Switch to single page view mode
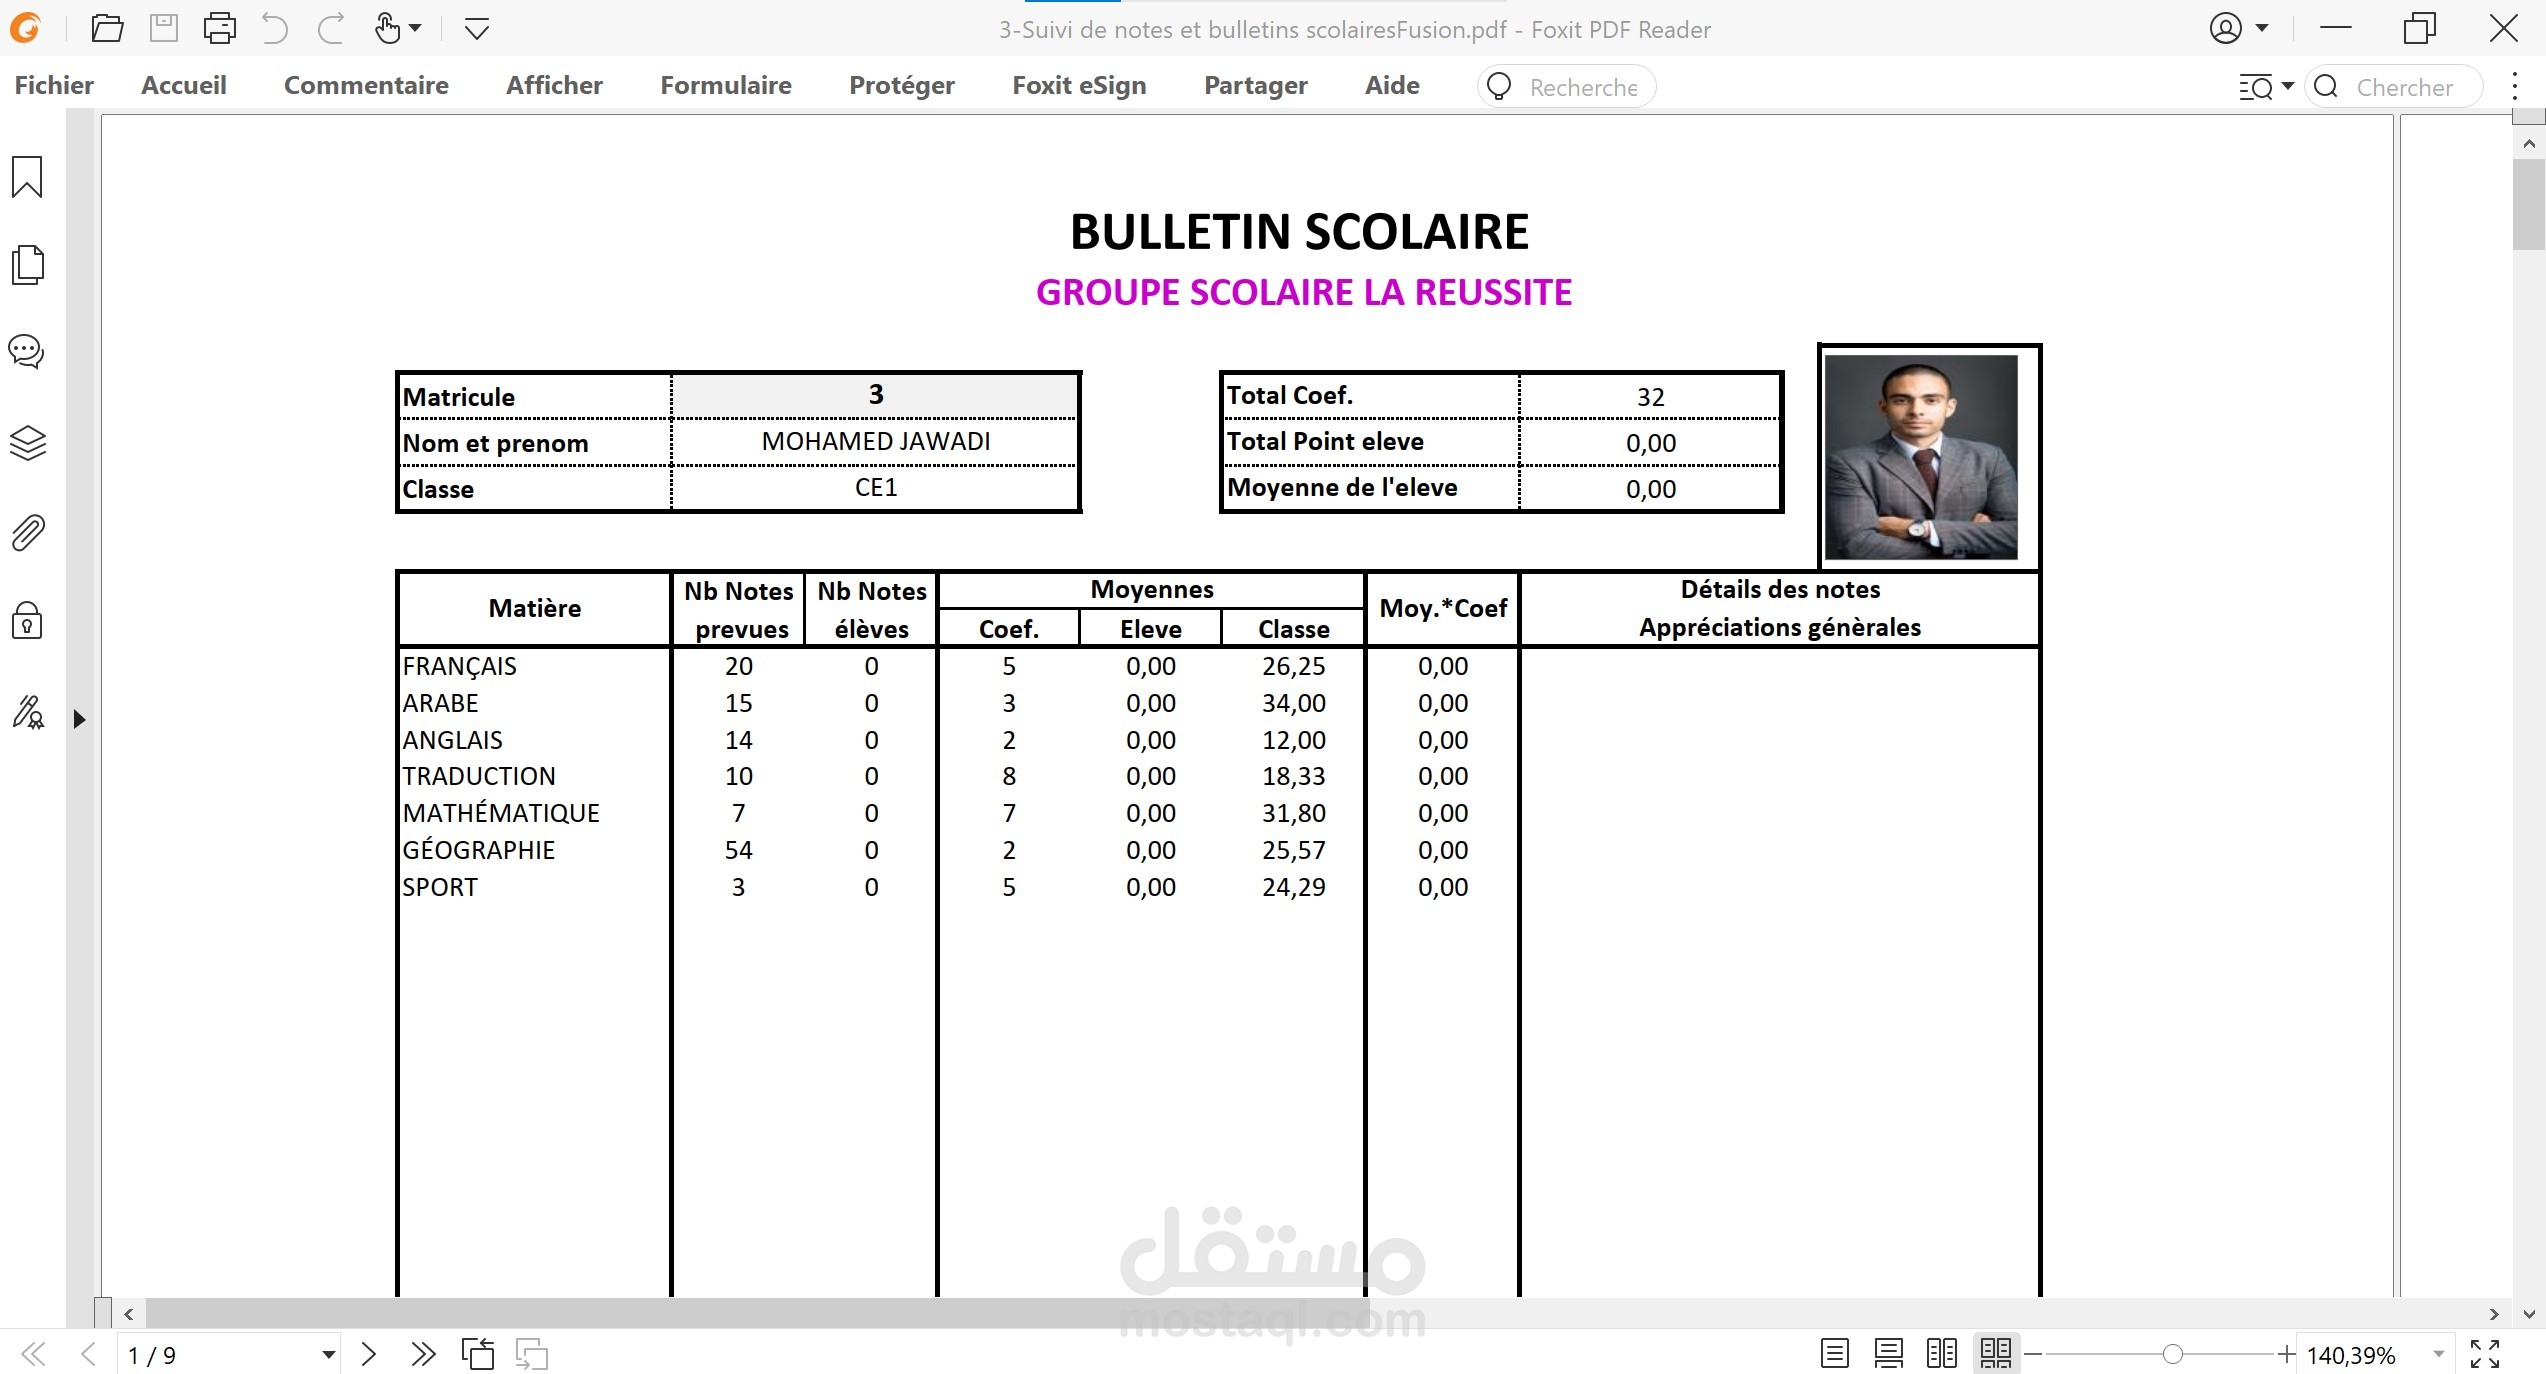The height and width of the screenshot is (1374, 2546). click(1834, 1354)
